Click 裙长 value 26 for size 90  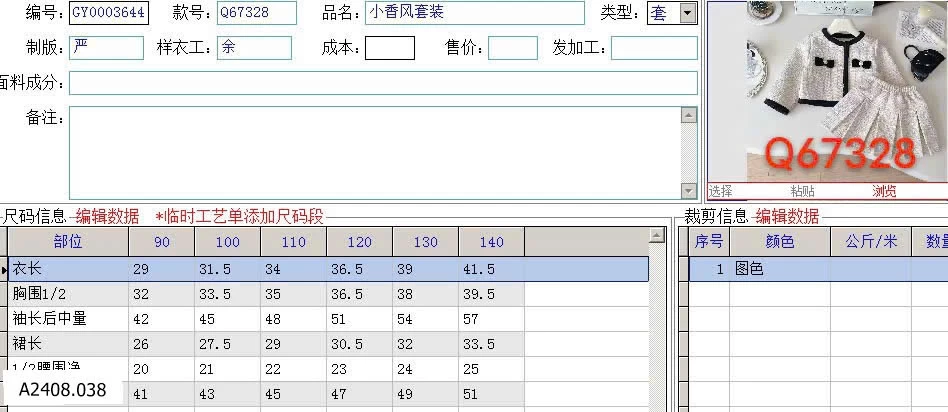point(161,344)
